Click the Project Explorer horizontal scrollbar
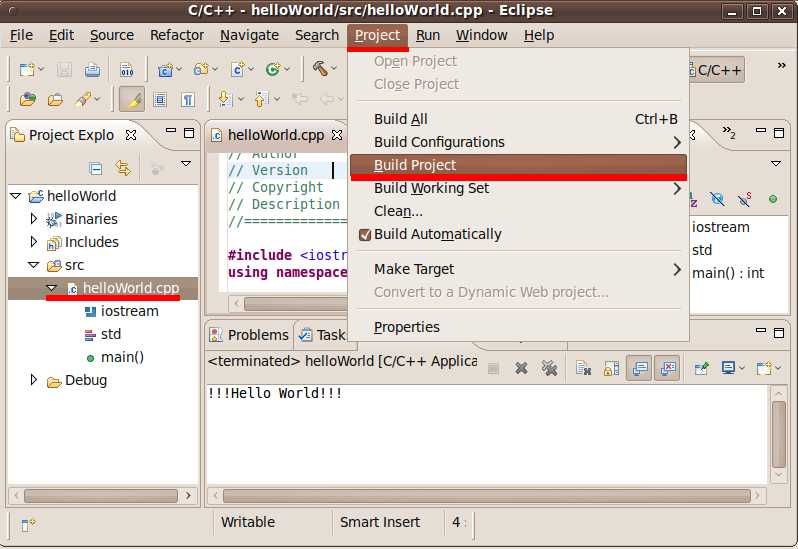The height and width of the screenshot is (549, 798). 101,496
